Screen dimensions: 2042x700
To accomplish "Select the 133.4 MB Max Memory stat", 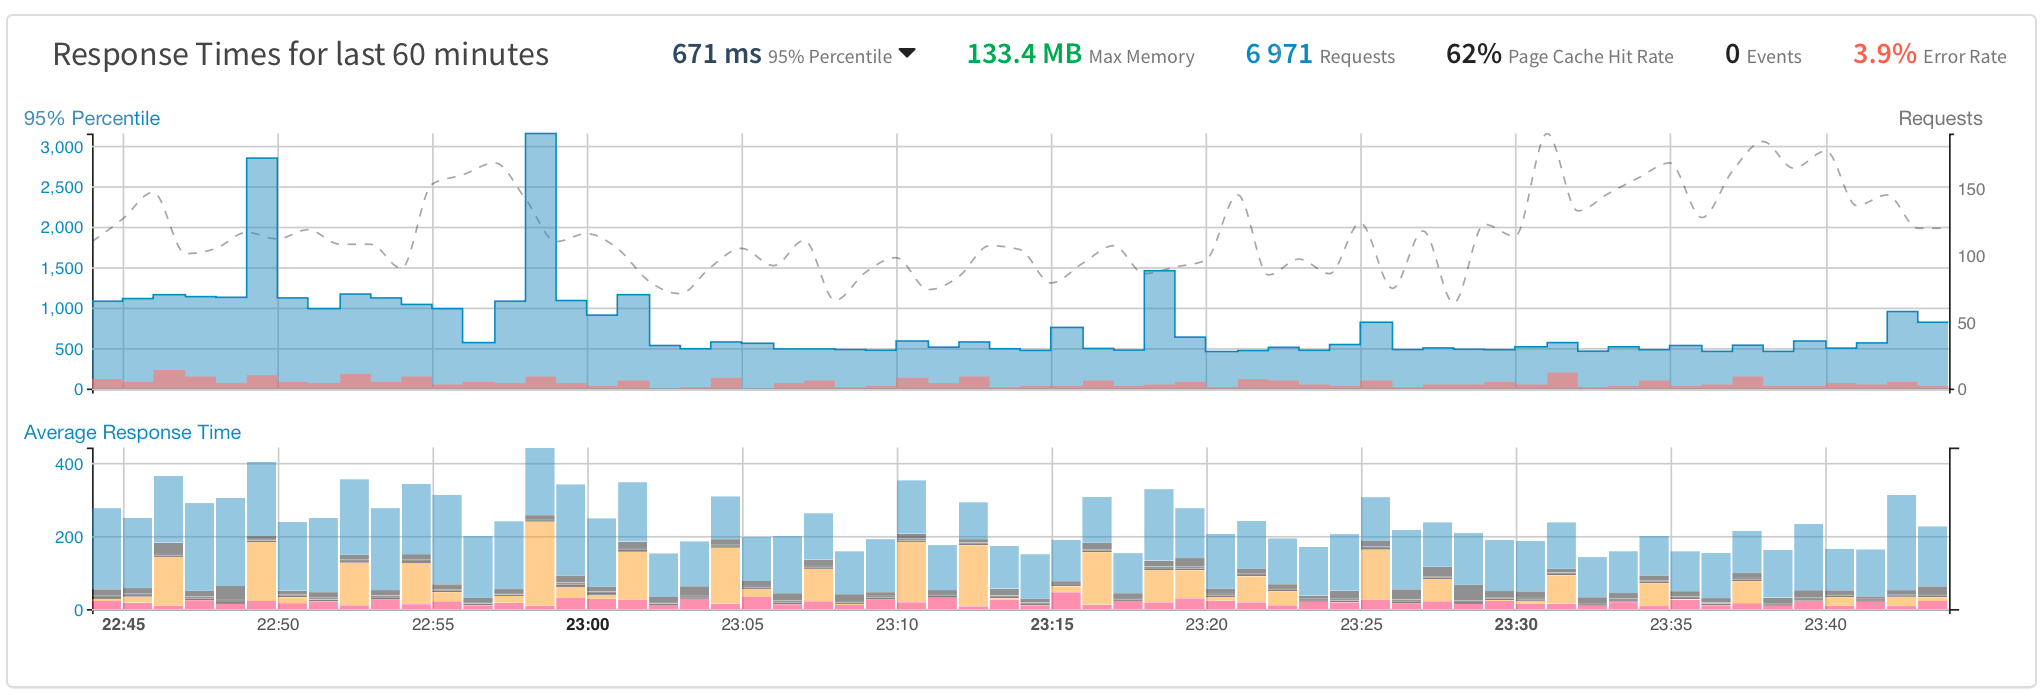I will pyautogui.click(x=1080, y=55).
